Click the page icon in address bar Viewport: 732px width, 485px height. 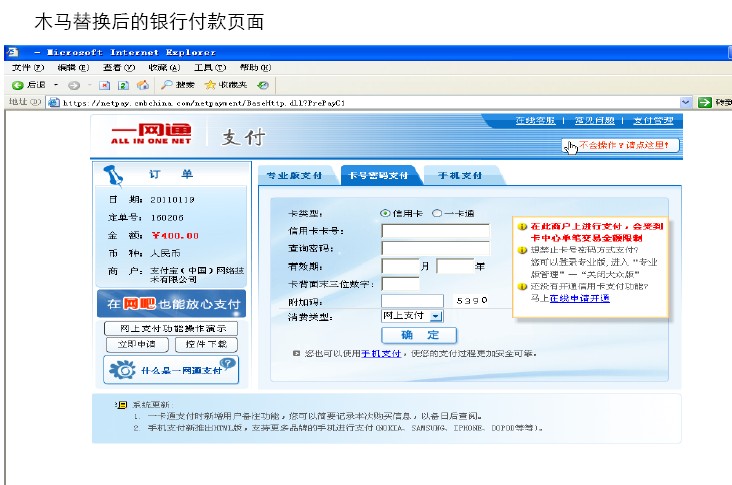[x=54, y=102]
